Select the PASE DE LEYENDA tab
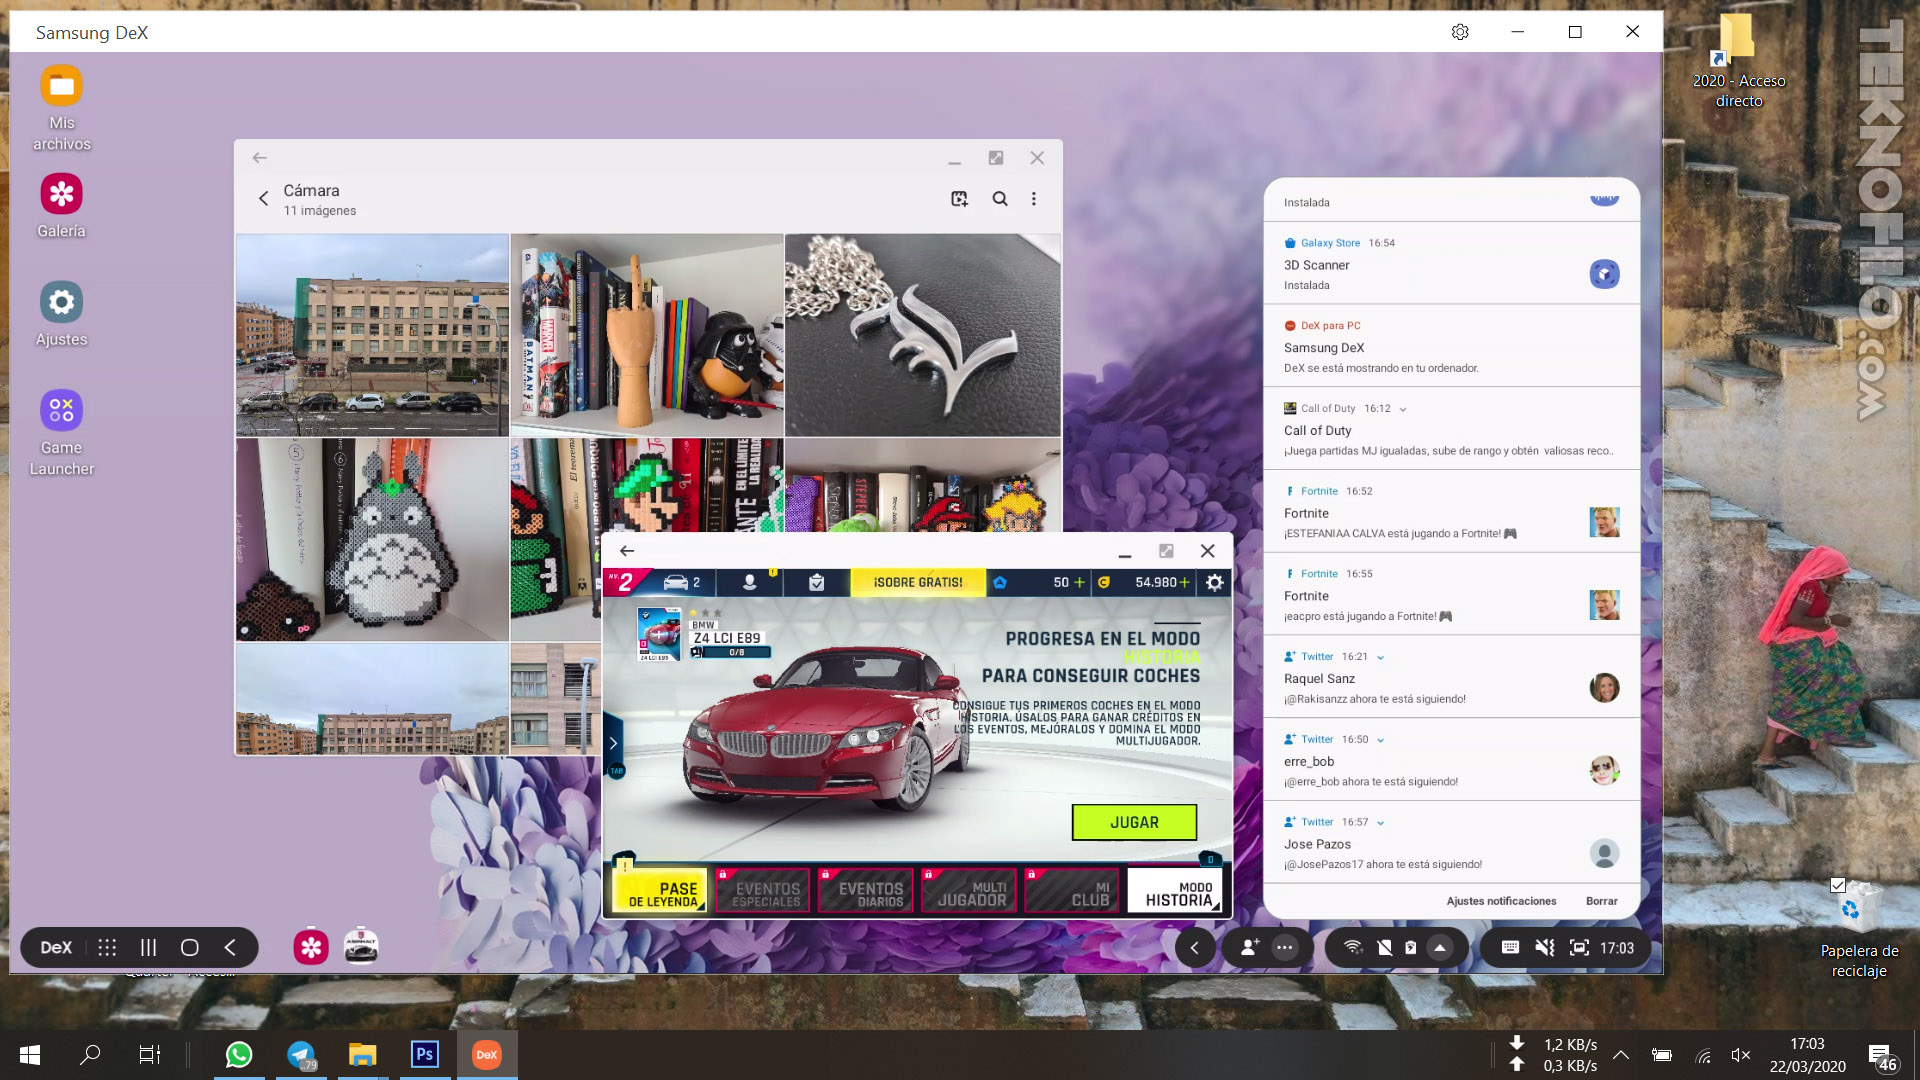This screenshot has width=1920, height=1080. click(x=660, y=890)
